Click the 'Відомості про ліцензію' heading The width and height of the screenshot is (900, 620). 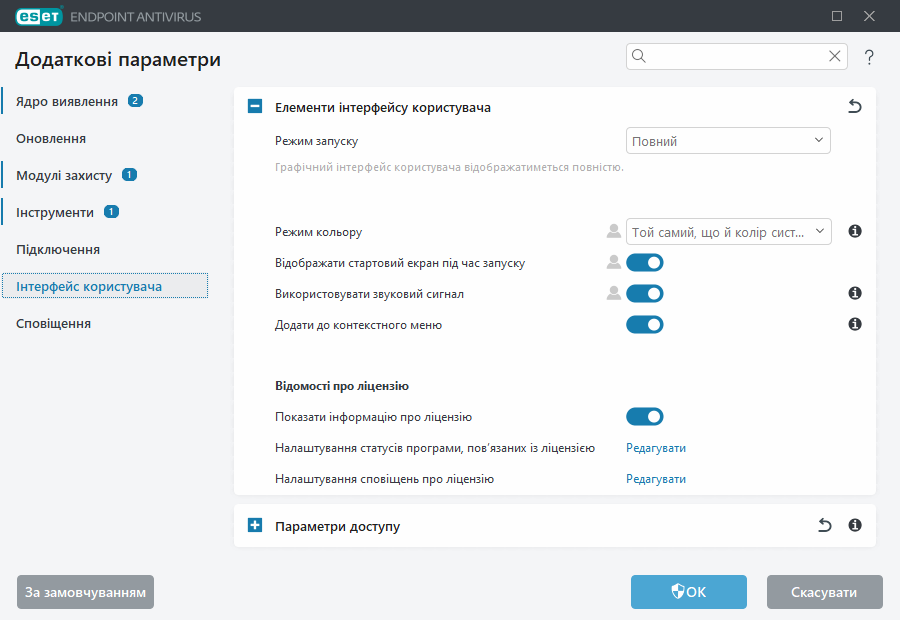(x=342, y=386)
